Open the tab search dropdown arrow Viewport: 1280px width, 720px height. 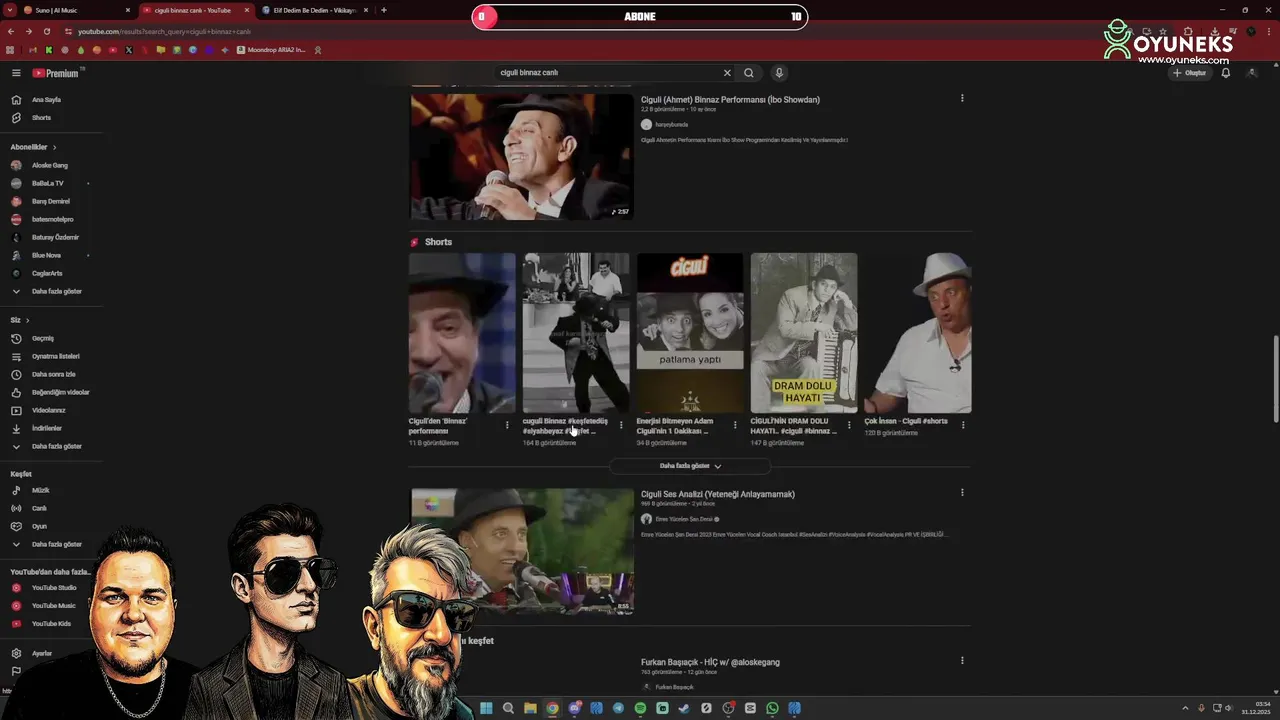tap(10, 10)
